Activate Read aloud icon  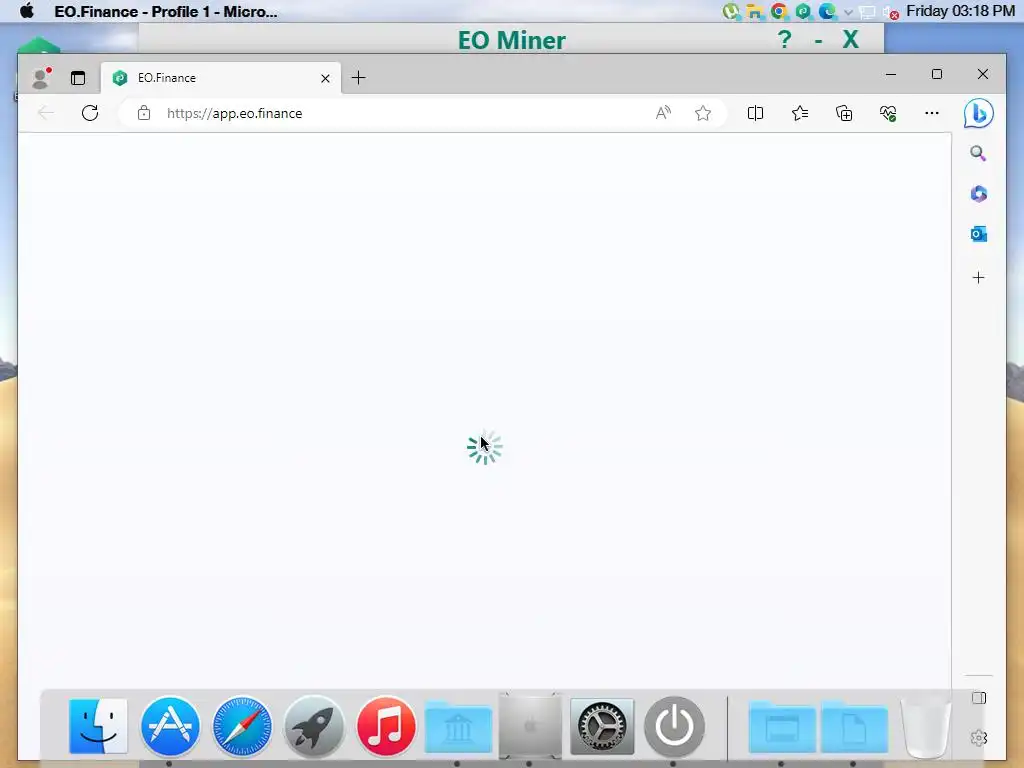tap(663, 113)
